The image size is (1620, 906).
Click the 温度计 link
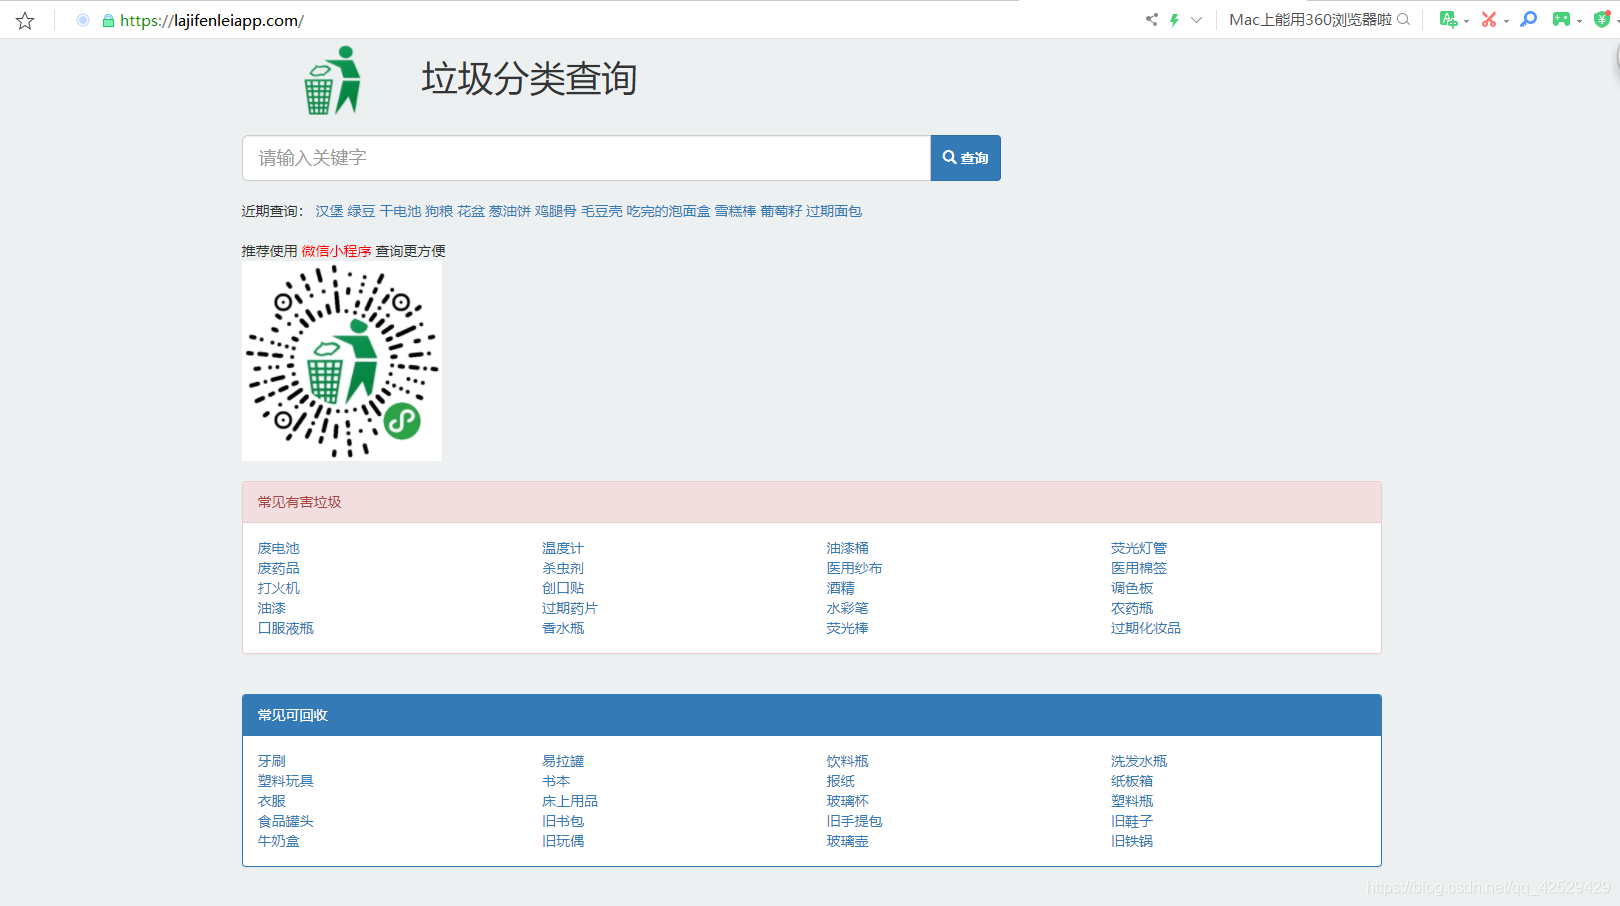pos(563,548)
